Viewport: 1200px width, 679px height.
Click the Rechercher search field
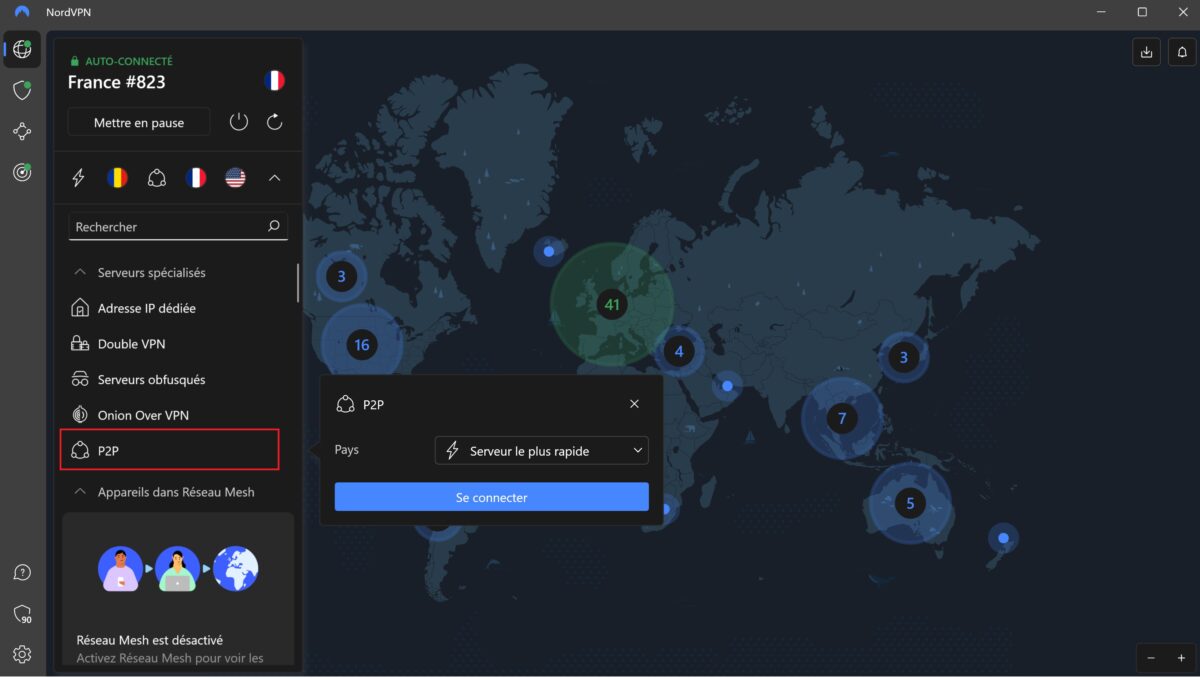(x=178, y=226)
